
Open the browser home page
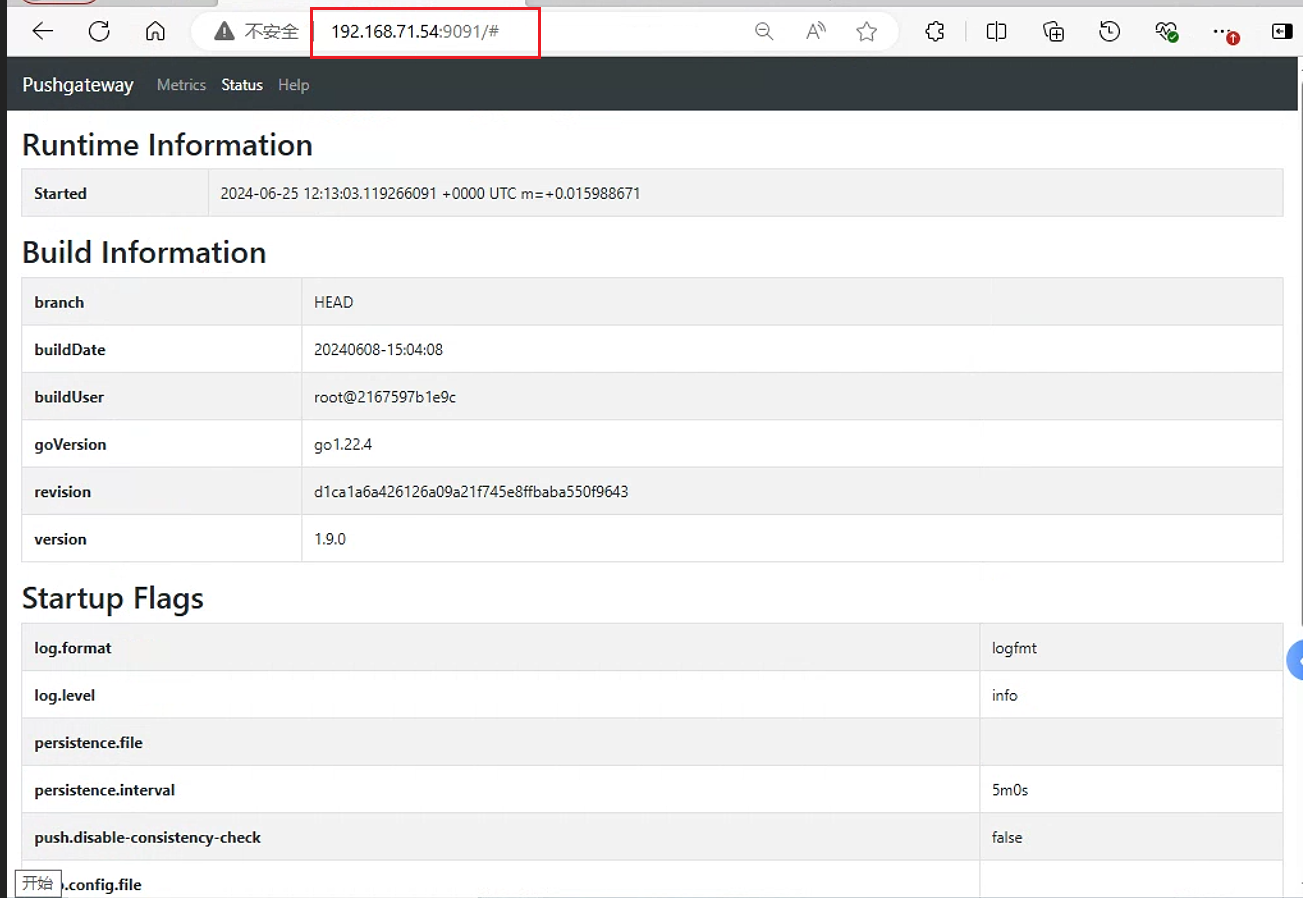pyautogui.click(x=155, y=32)
